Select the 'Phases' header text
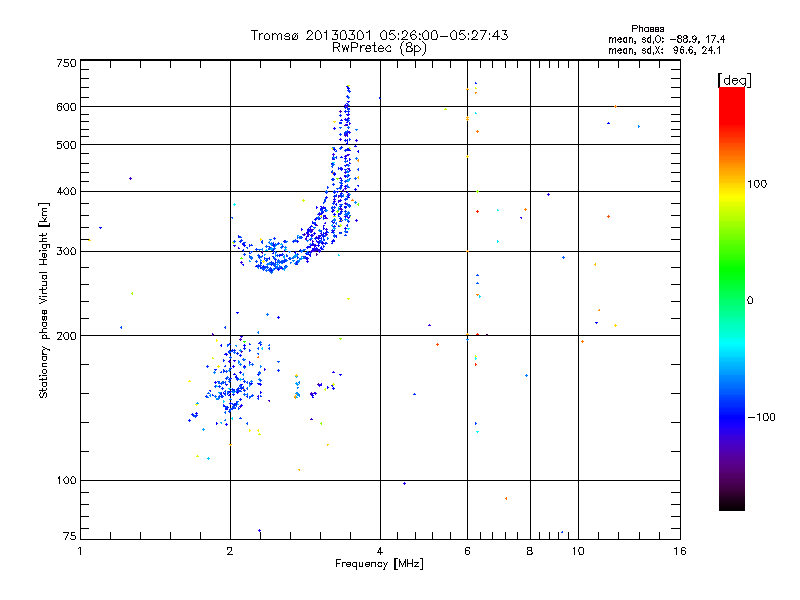 (x=647, y=29)
